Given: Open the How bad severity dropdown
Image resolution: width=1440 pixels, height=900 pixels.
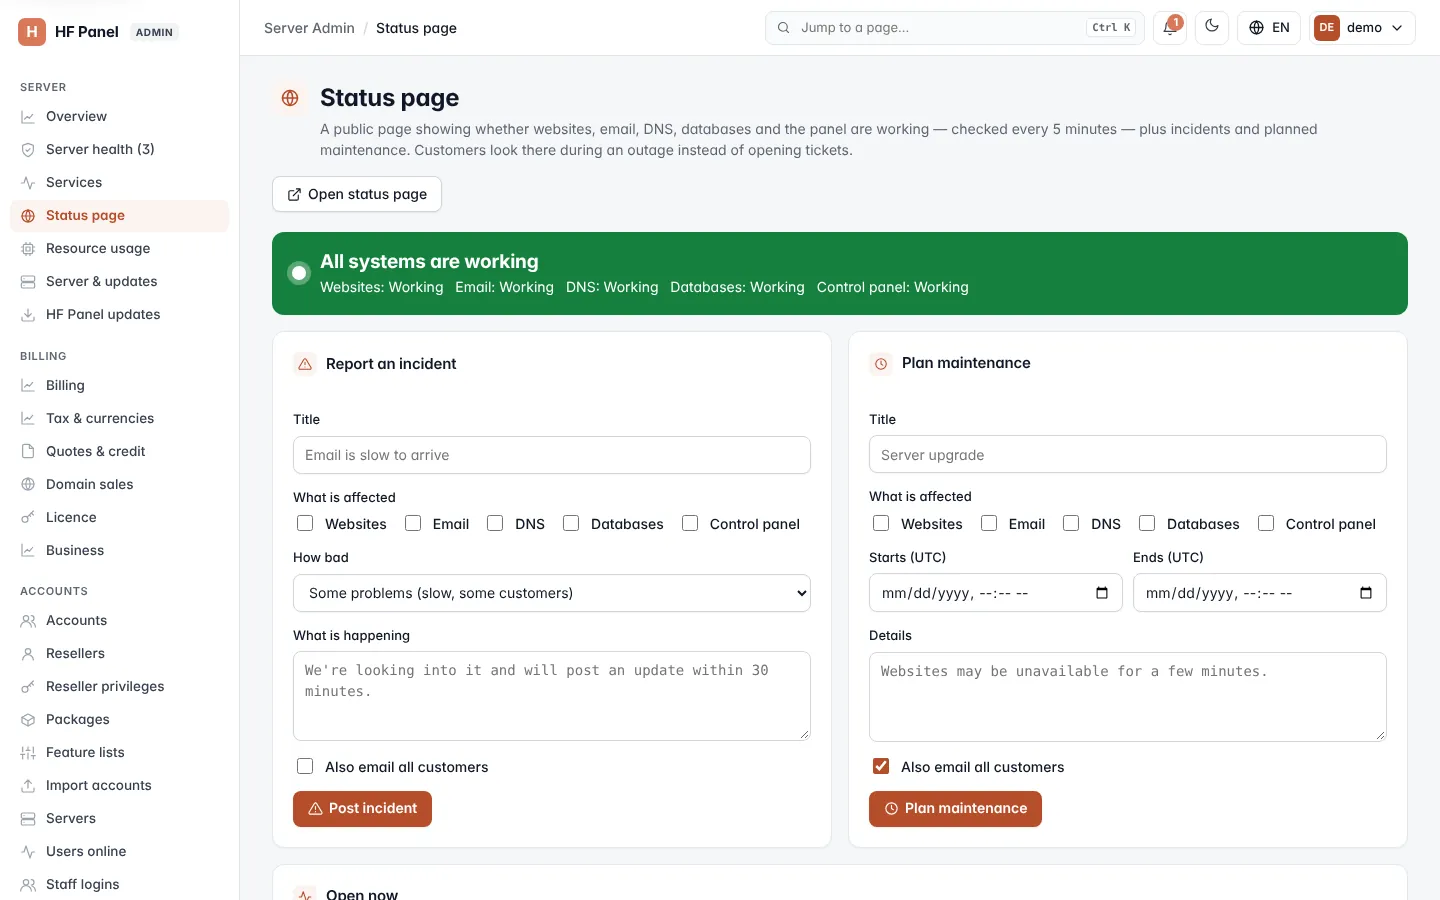Looking at the screenshot, I should pyautogui.click(x=552, y=593).
